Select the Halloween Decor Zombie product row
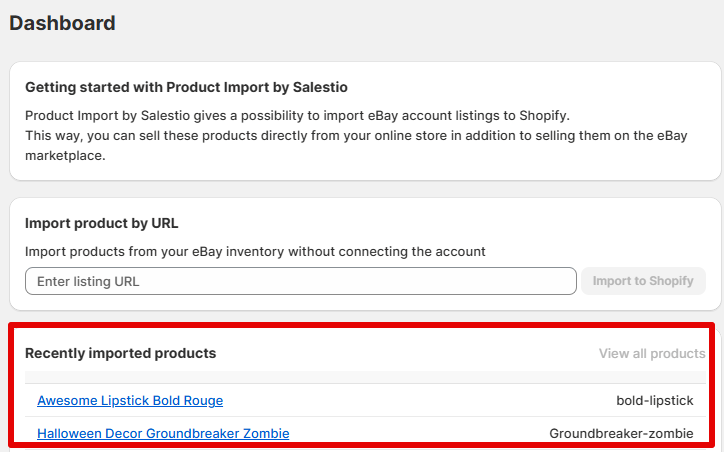 (420, 433)
